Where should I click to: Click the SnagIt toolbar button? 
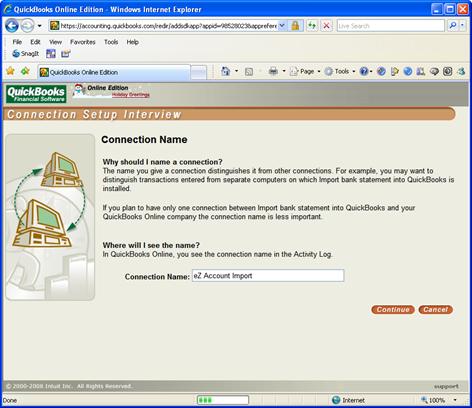tap(26, 53)
